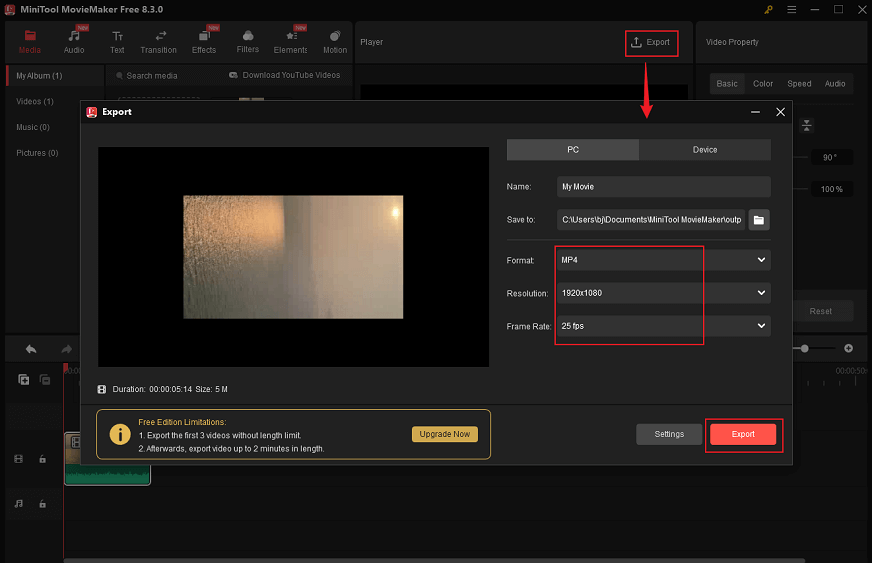
Task: Toggle the video track lock
Action: (x=42, y=459)
